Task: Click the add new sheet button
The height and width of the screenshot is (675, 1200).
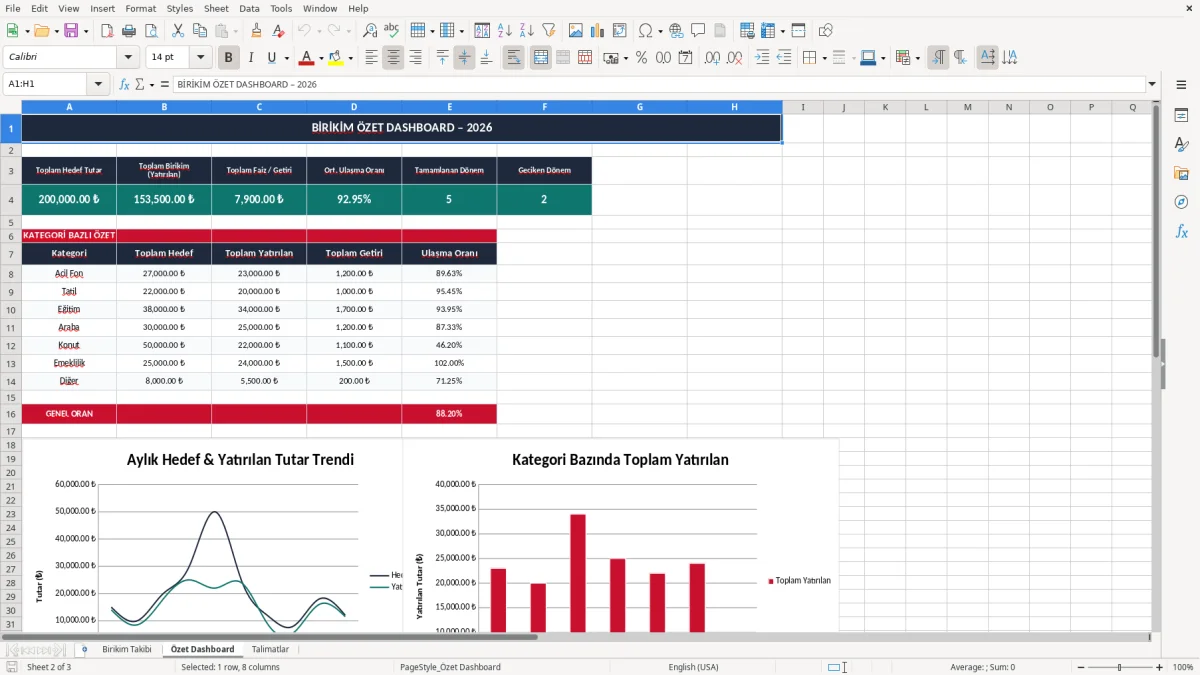Action: pos(84,649)
